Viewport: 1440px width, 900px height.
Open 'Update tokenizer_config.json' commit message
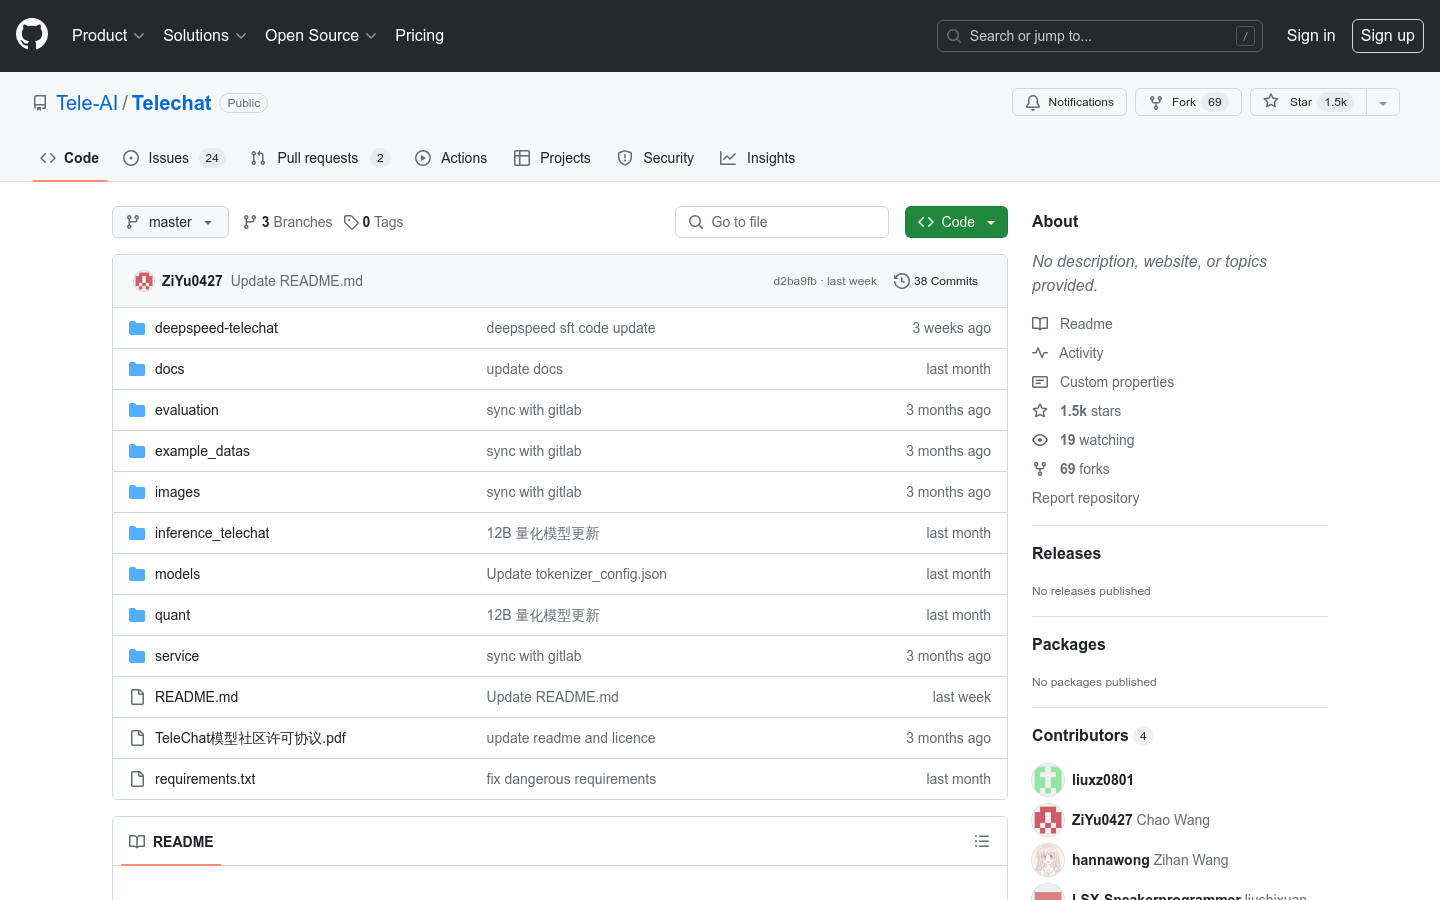coord(577,574)
